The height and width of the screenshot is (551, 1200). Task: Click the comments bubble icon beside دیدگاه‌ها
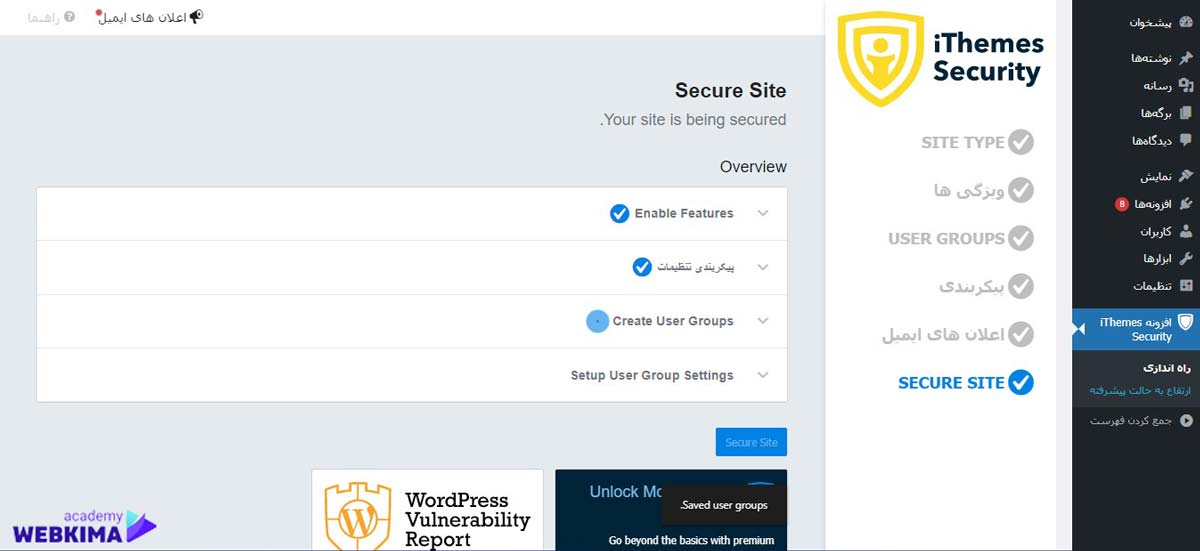click(x=1186, y=140)
